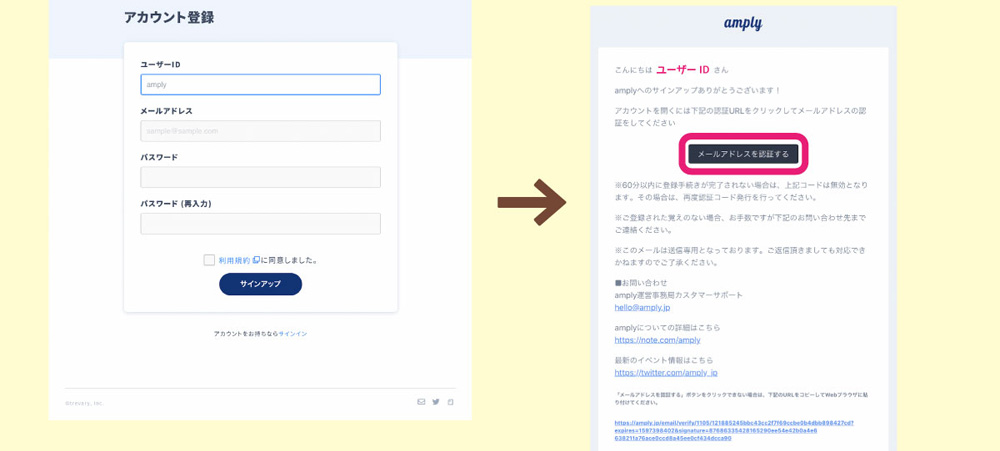This screenshot has width=1000, height=451.
Task: Click the ©trevary, inc. footer text
Action: click(x=84, y=403)
